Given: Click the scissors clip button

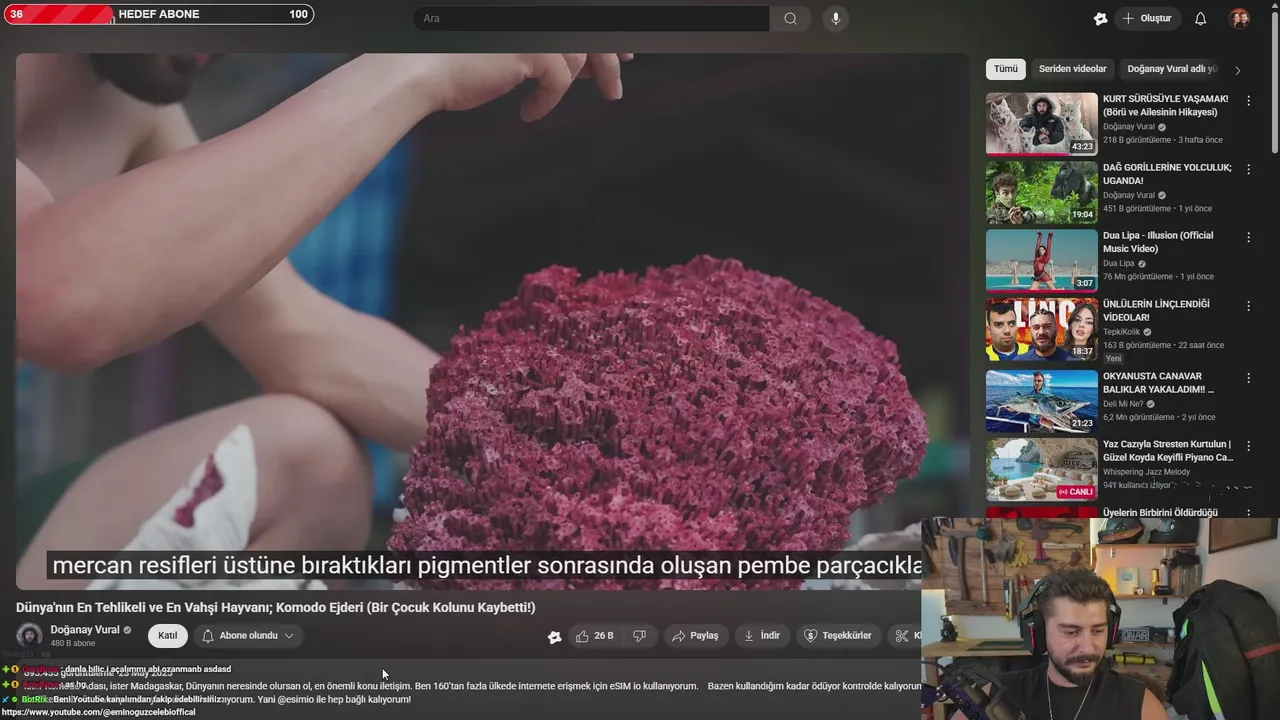Looking at the screenshot, I should coord(903,636).
